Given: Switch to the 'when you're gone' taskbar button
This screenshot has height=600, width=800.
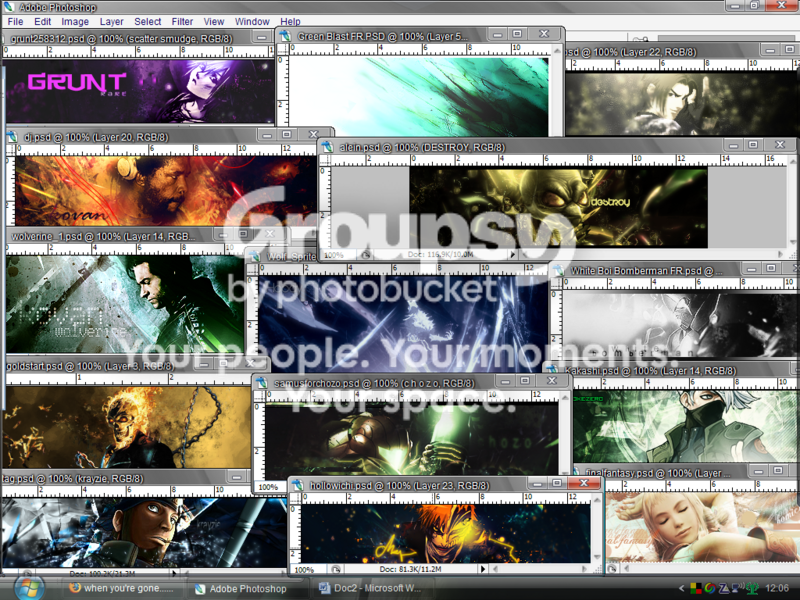Looking at the screenshot, I should [x=121, y=588].
